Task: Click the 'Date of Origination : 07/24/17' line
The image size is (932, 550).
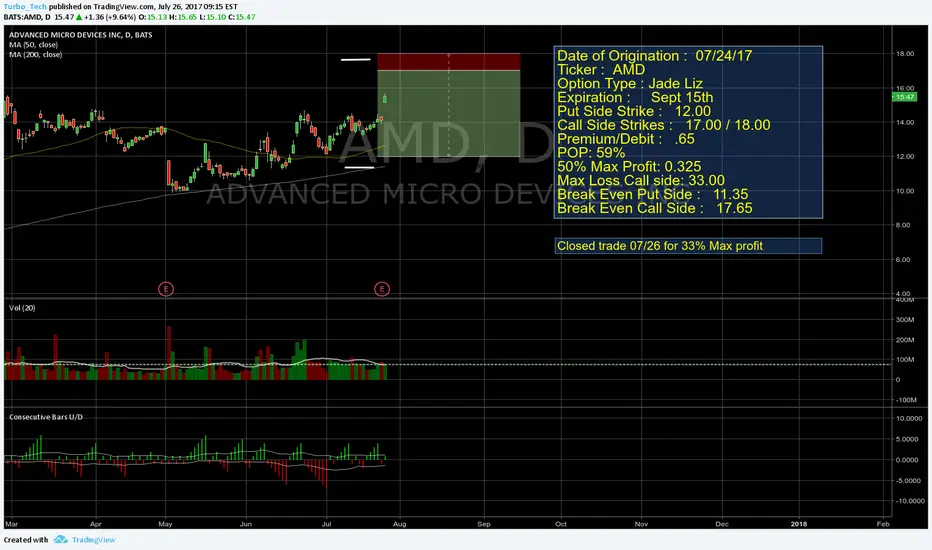Action: pos(654,56)
